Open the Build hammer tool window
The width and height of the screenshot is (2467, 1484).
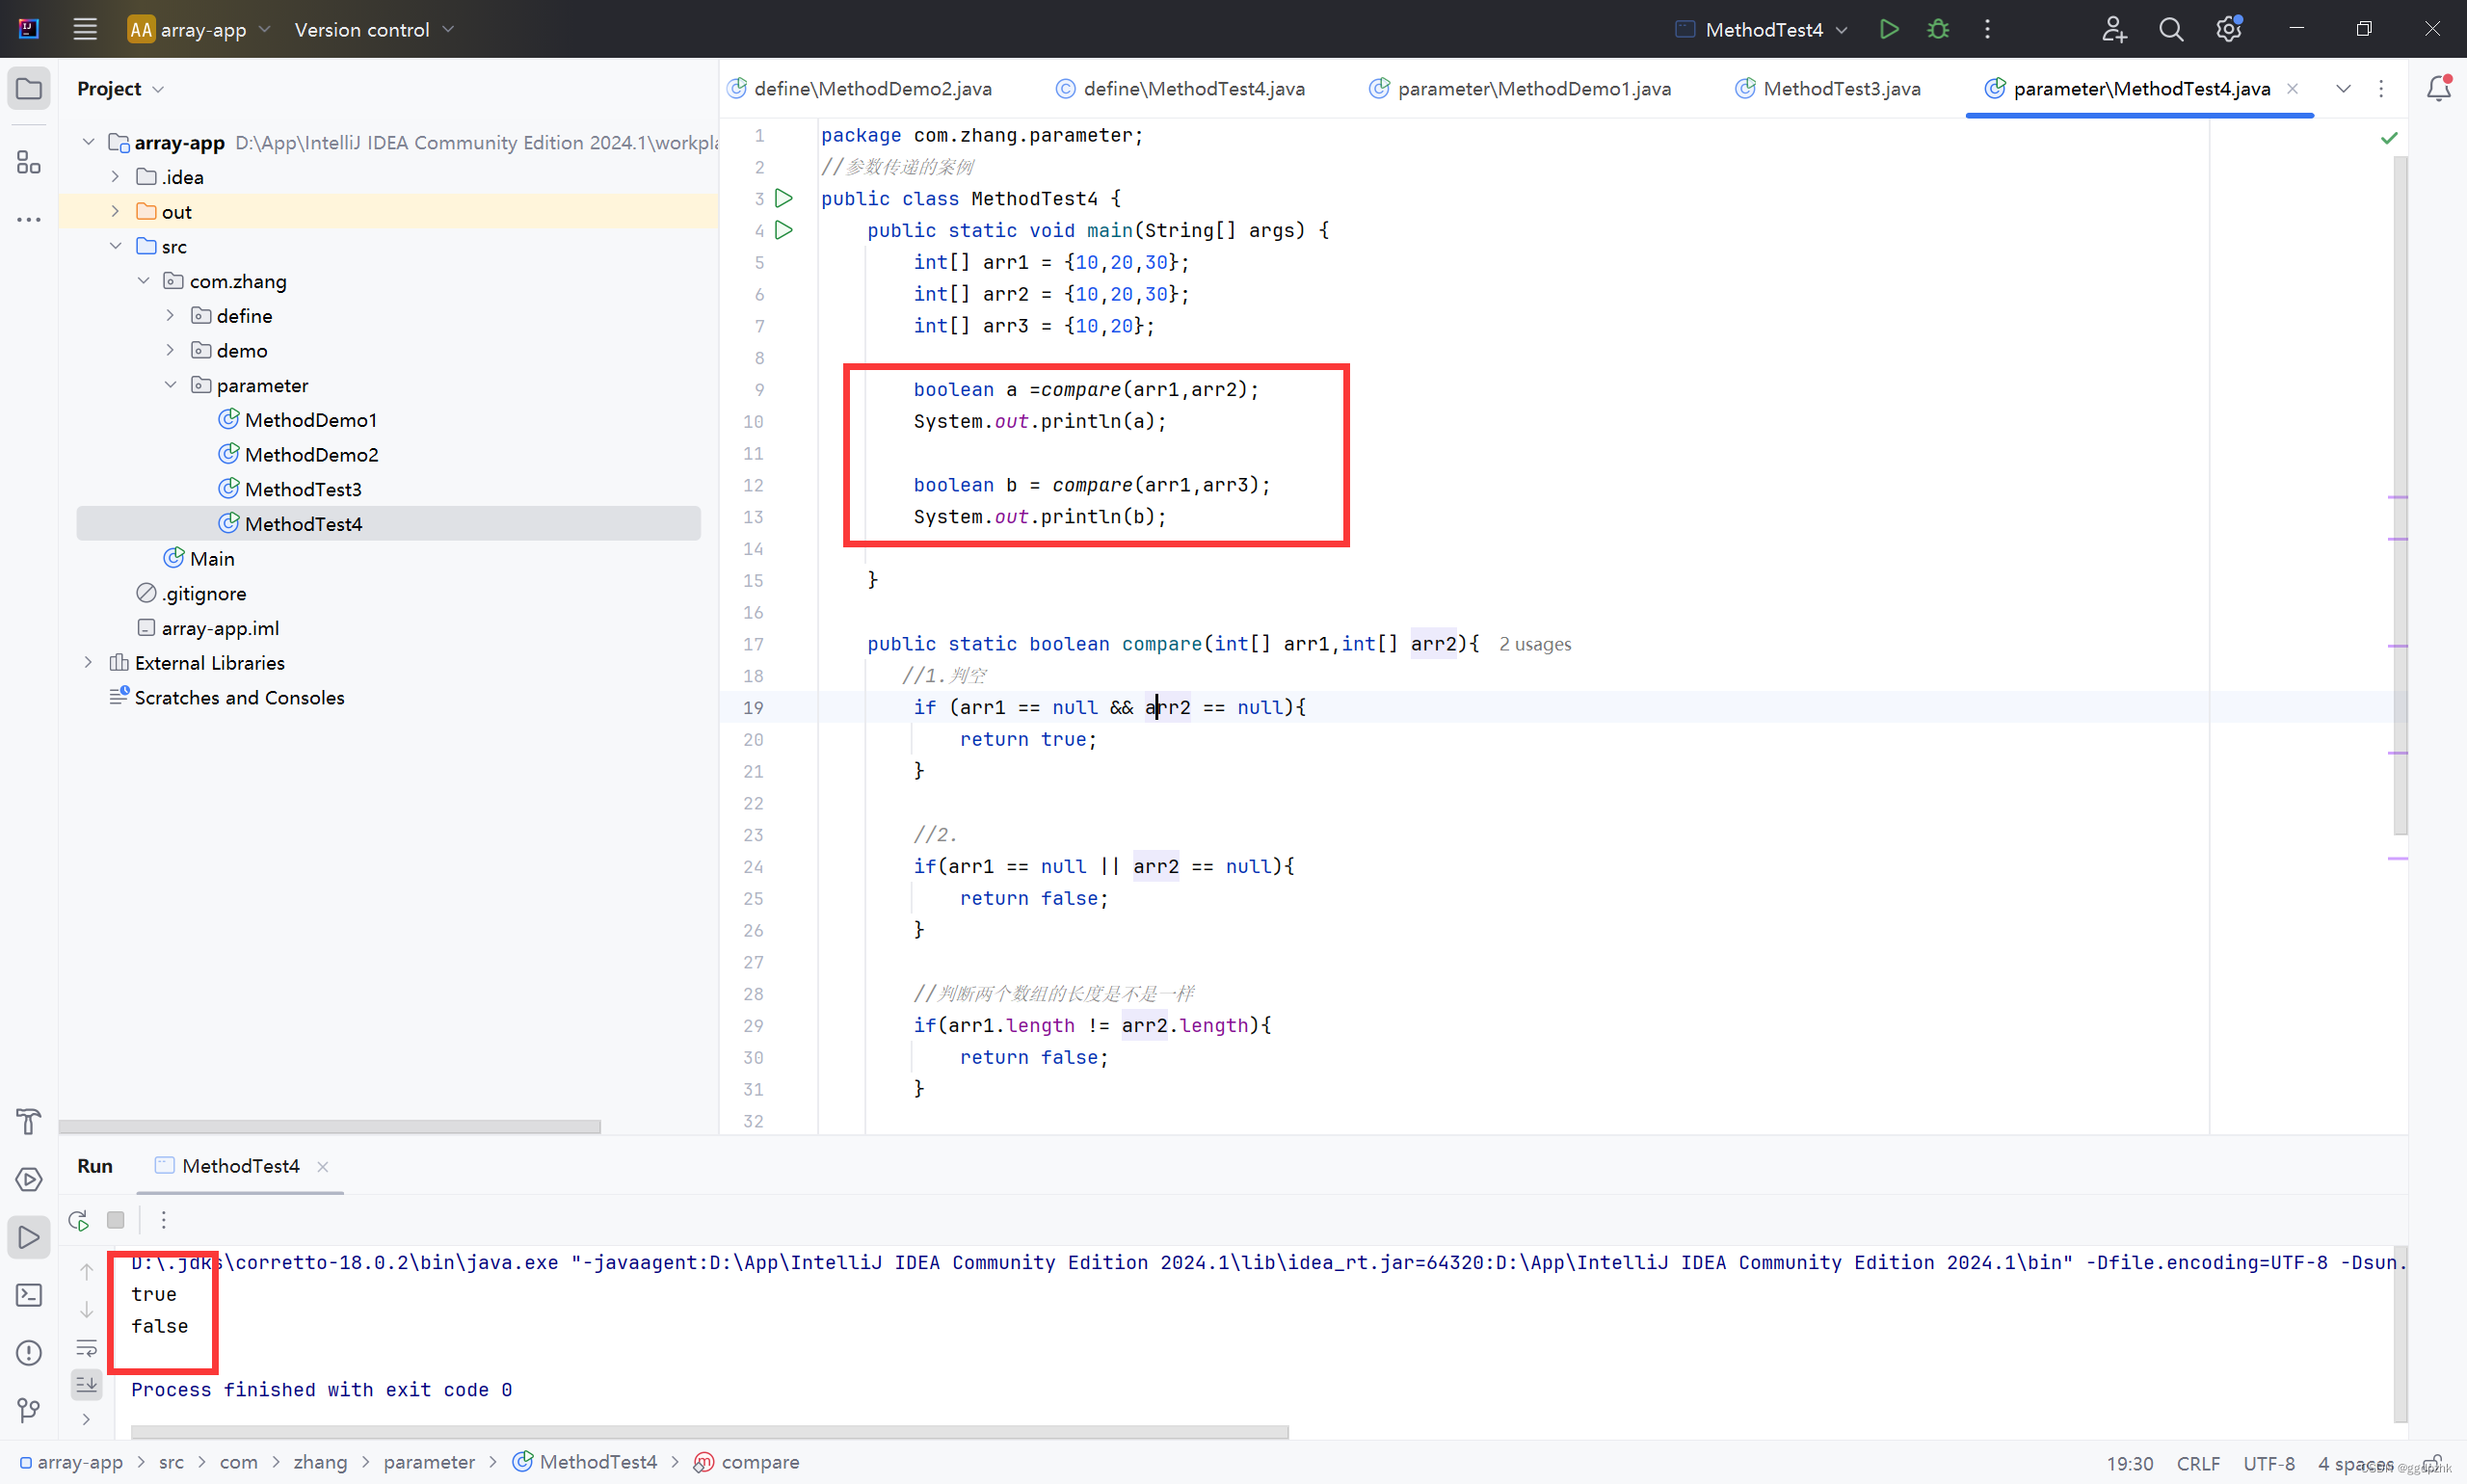(x=29, y=1121)
